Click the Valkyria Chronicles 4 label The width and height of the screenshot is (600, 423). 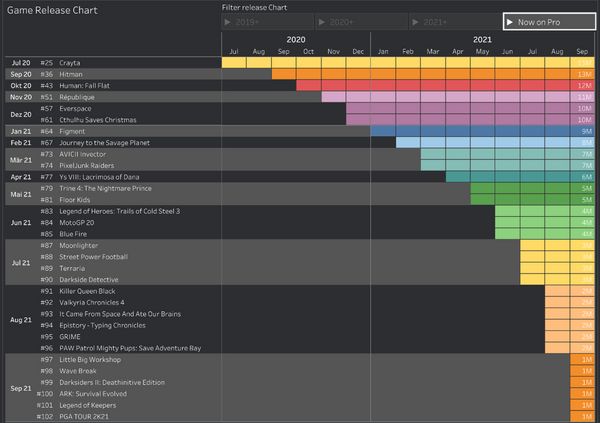click(x=92, y=302)
